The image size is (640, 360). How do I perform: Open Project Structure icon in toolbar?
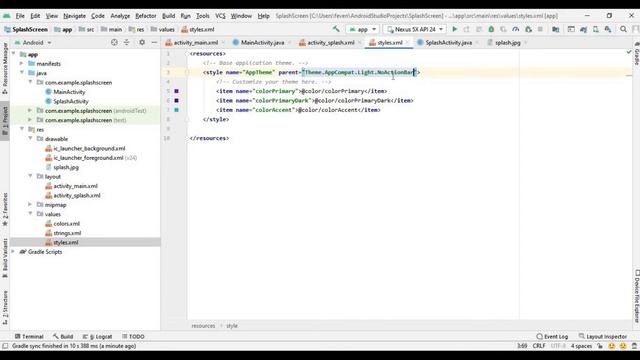coord(556,29)
